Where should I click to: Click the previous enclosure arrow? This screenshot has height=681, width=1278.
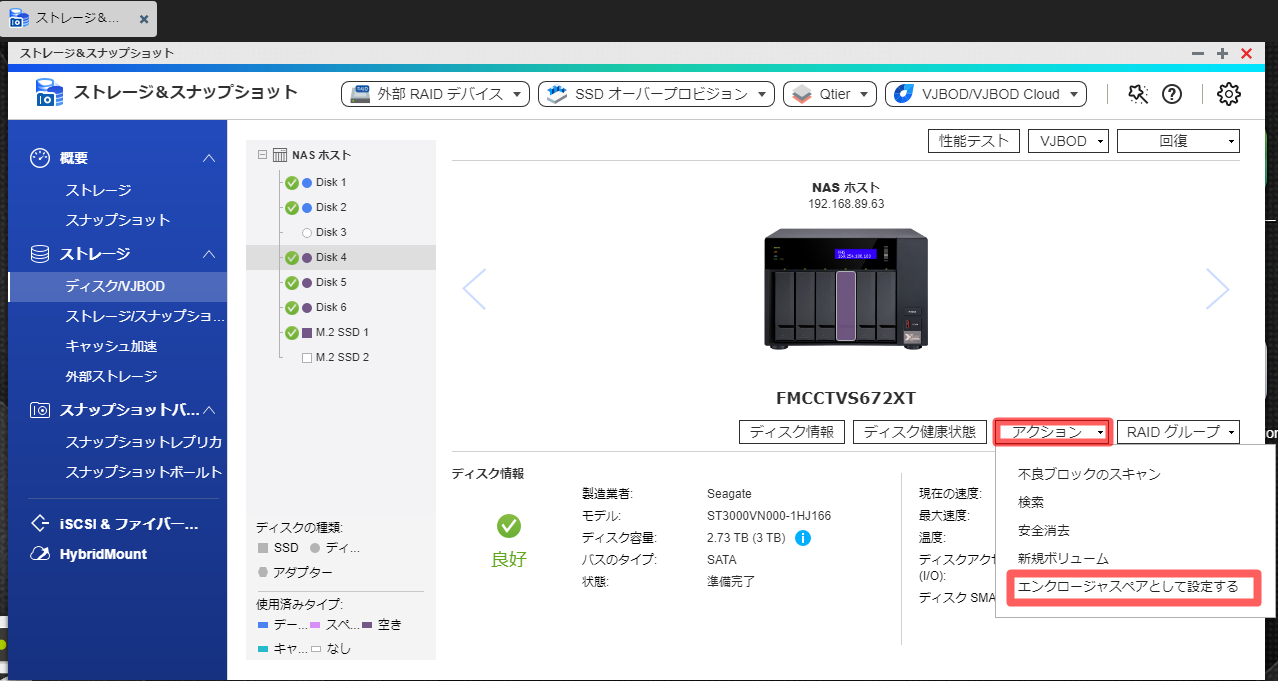[474, 289]
